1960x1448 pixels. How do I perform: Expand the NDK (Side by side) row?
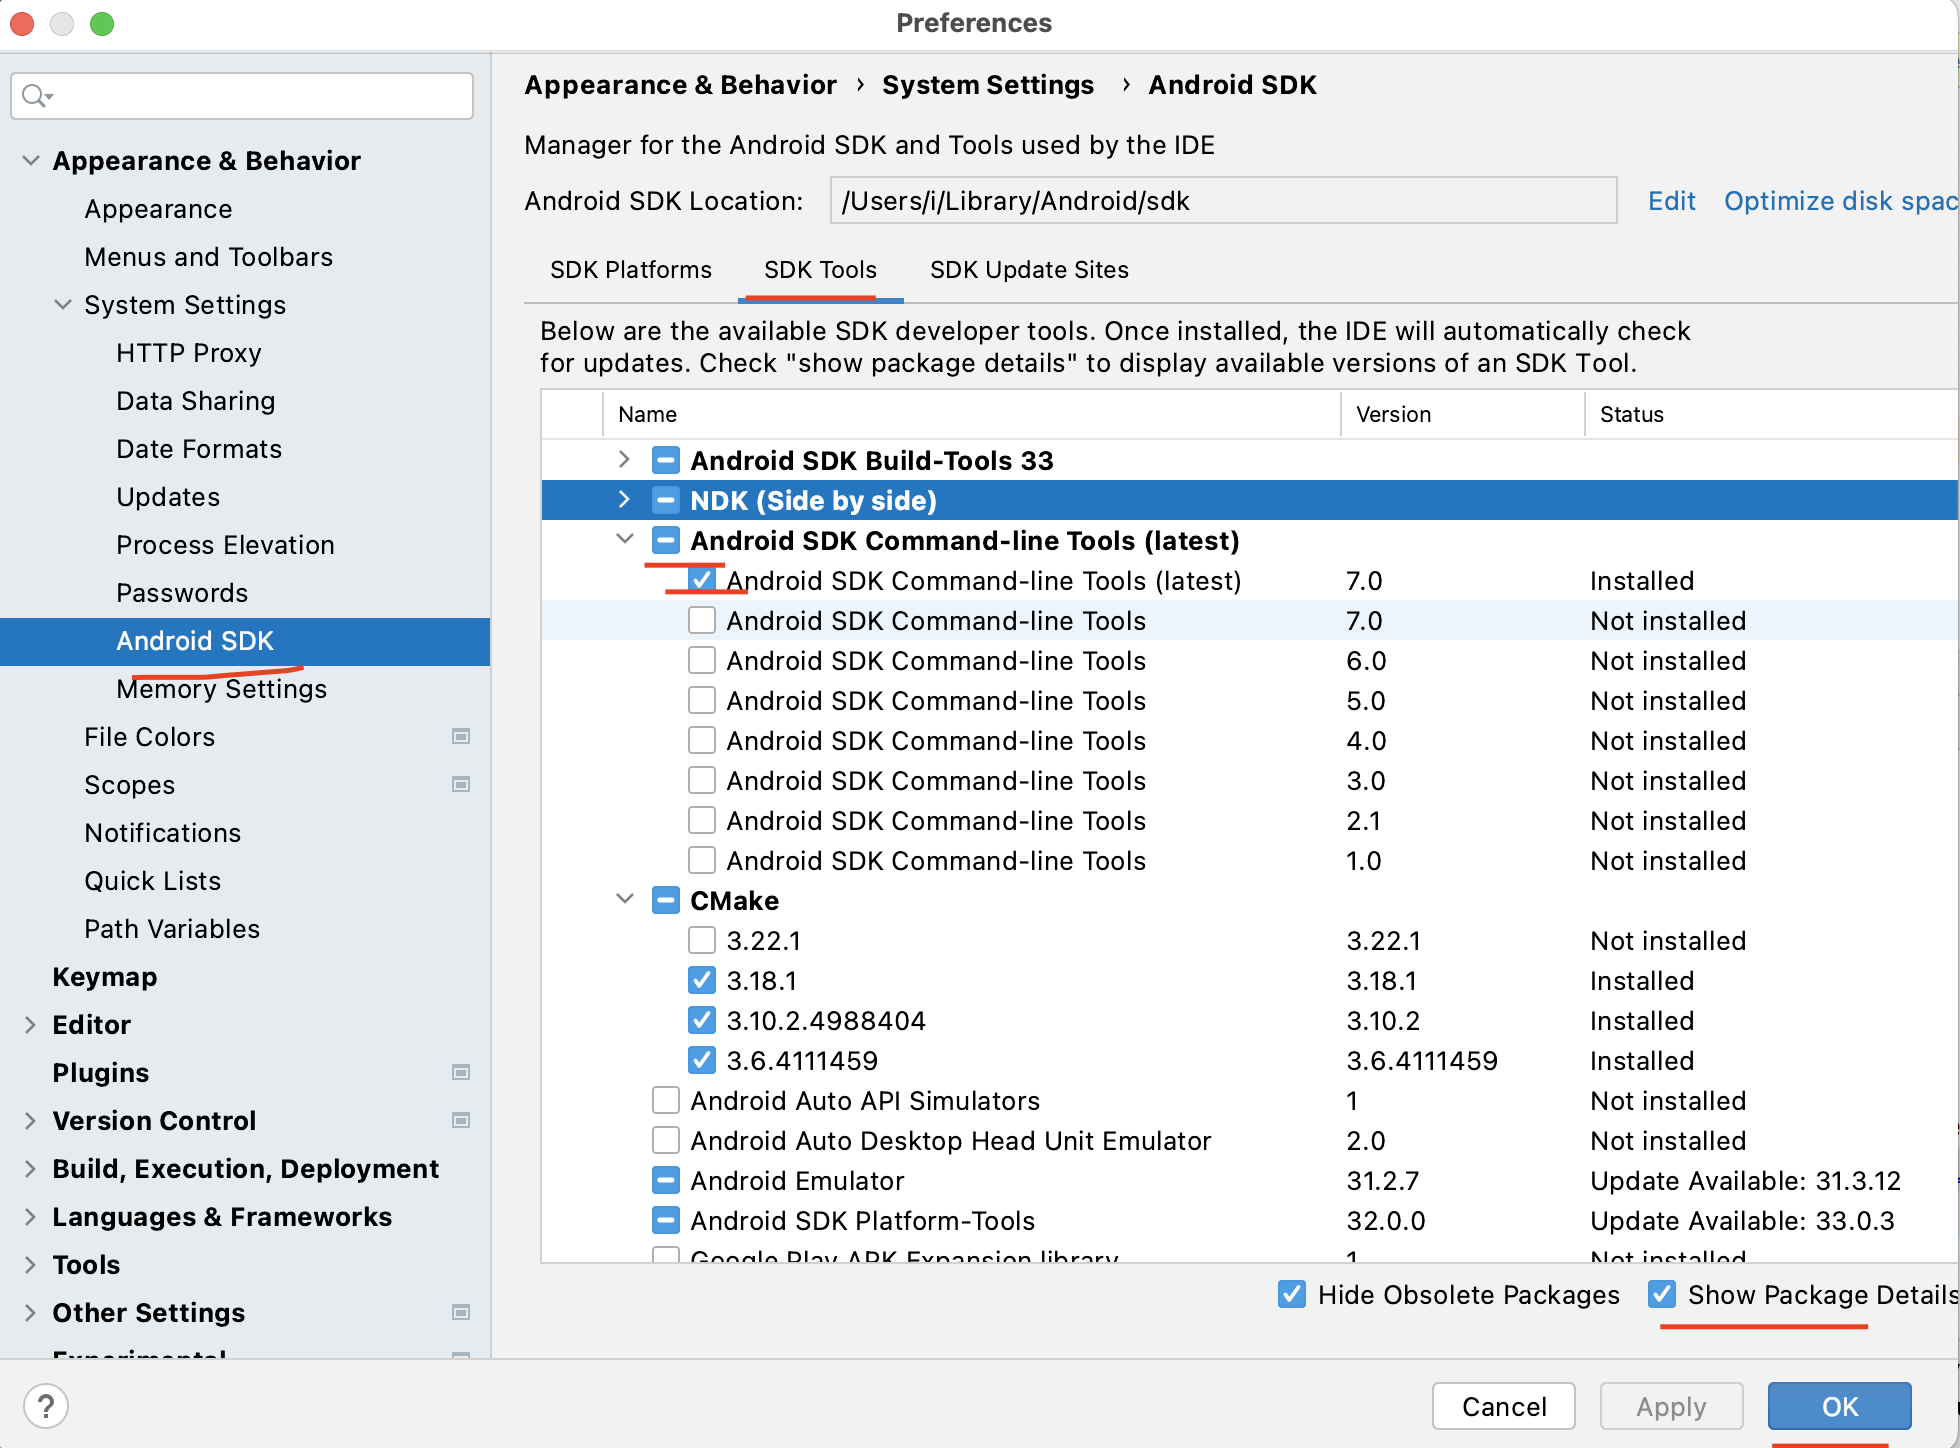click(x=625, y=500)
